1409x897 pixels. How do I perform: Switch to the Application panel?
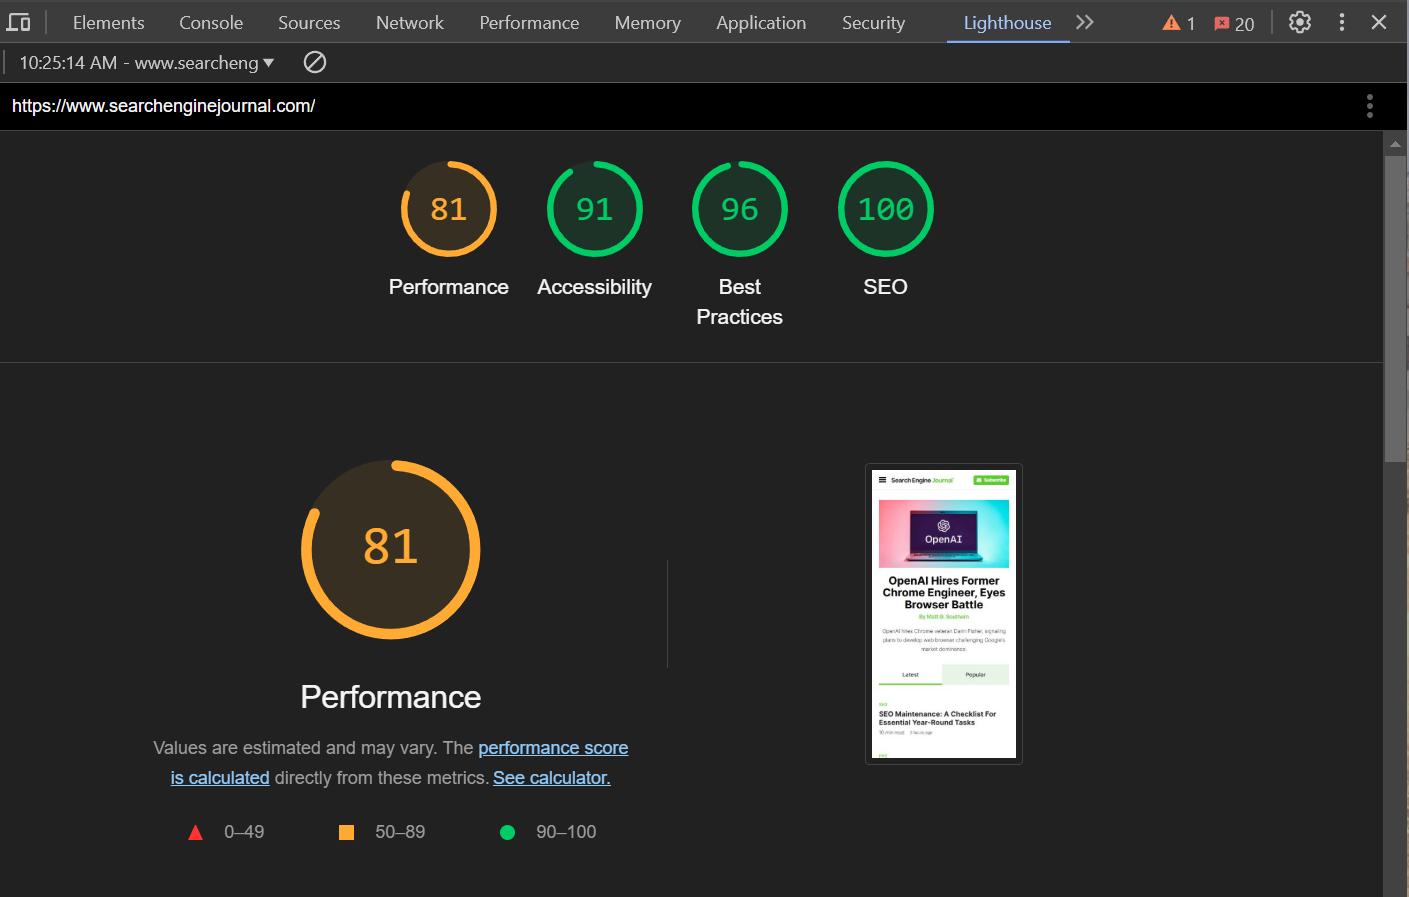tap(761, 22)
